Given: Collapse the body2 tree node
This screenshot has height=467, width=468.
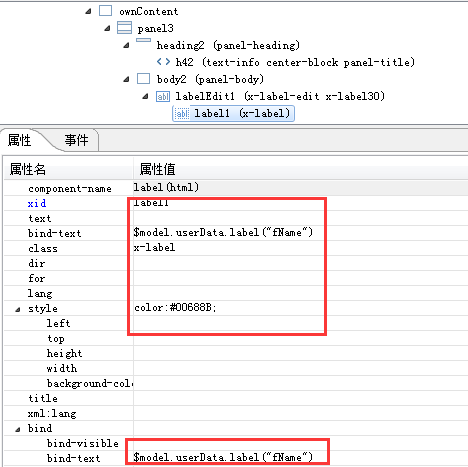Looking at the screenshot, I should point(126,79).
